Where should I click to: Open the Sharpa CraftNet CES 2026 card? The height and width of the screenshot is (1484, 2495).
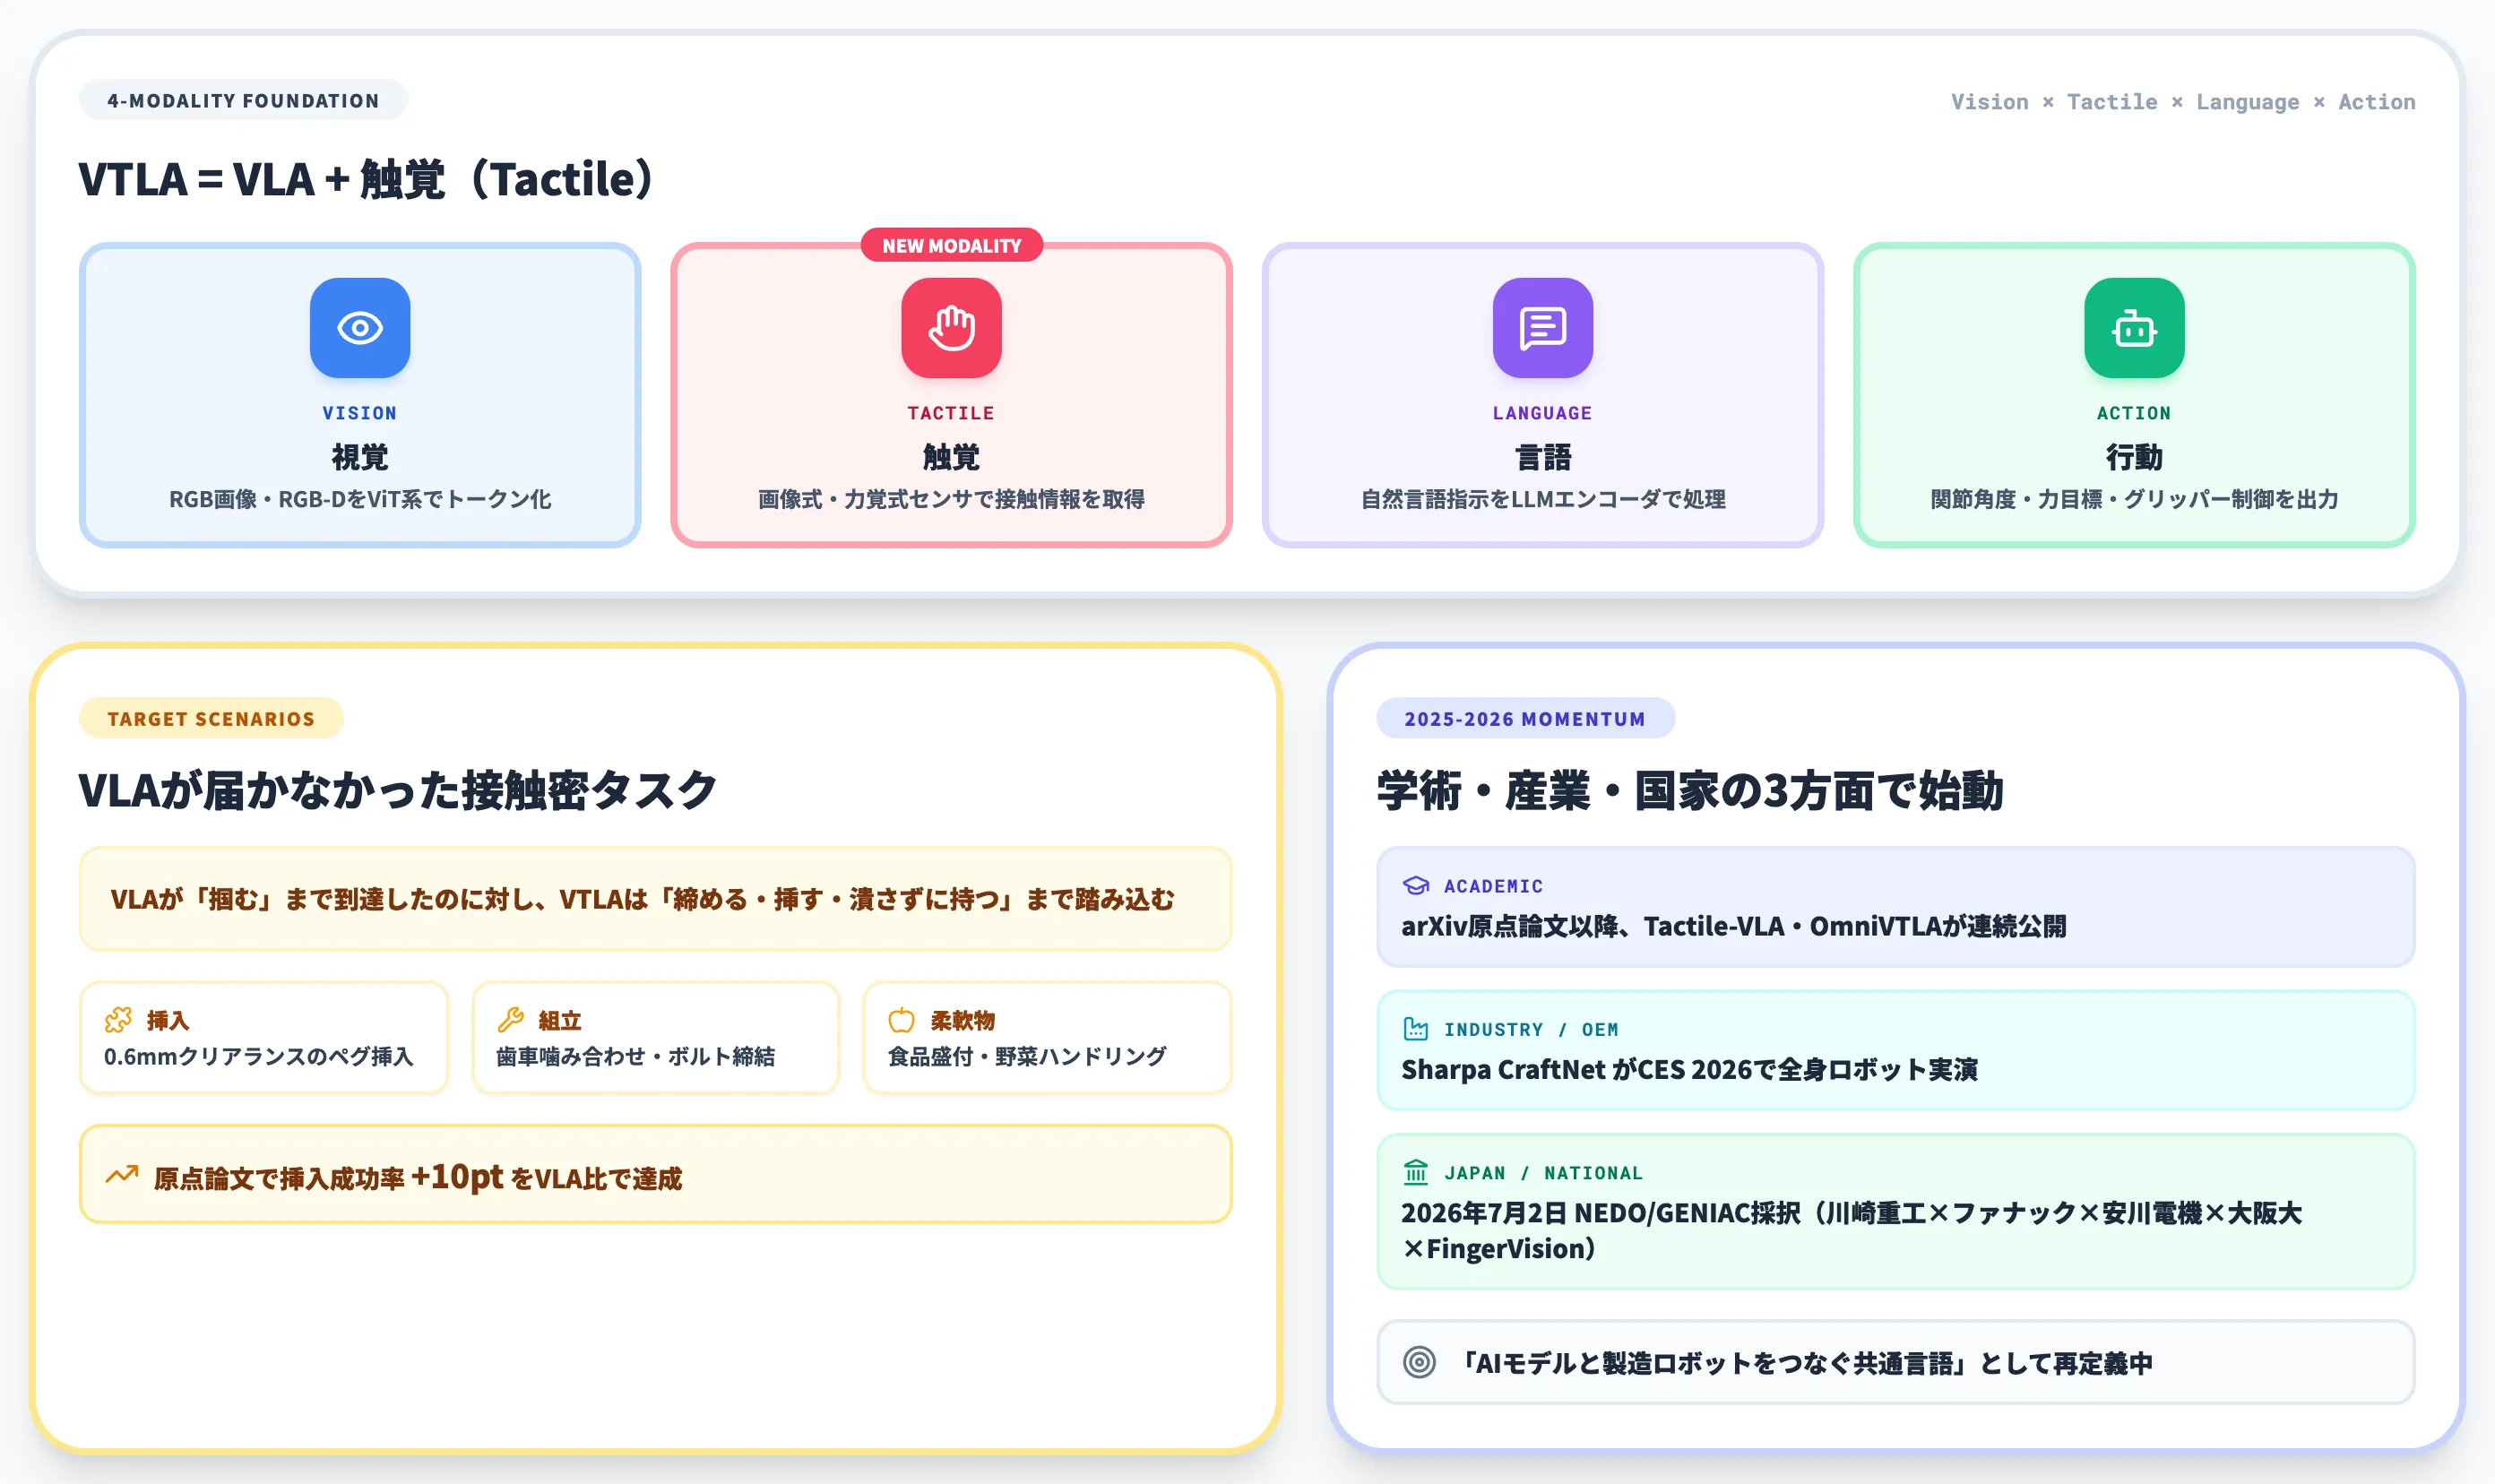point(1895,1050)
